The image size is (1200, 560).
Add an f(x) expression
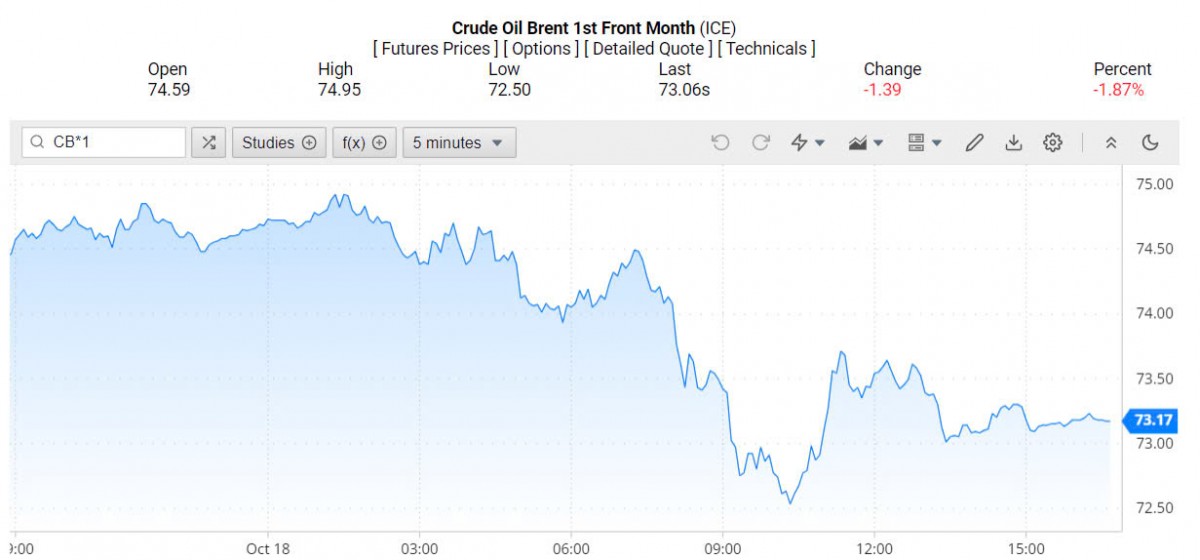coord(364,143)
